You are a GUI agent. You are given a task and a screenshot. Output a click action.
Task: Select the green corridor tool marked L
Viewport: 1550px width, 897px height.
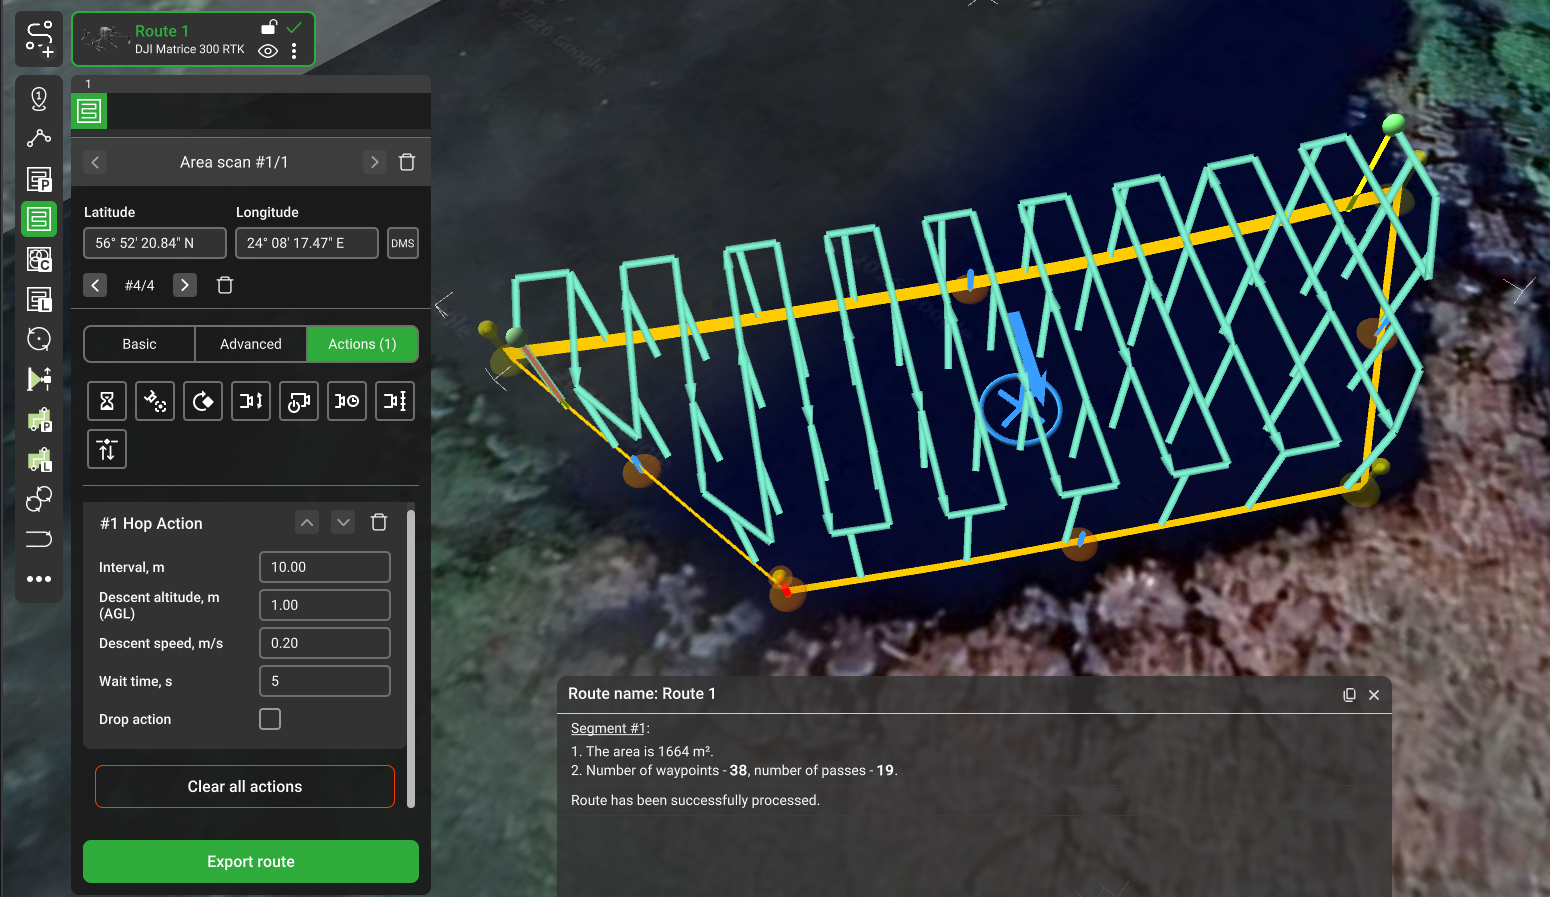[x=39, y=459]
